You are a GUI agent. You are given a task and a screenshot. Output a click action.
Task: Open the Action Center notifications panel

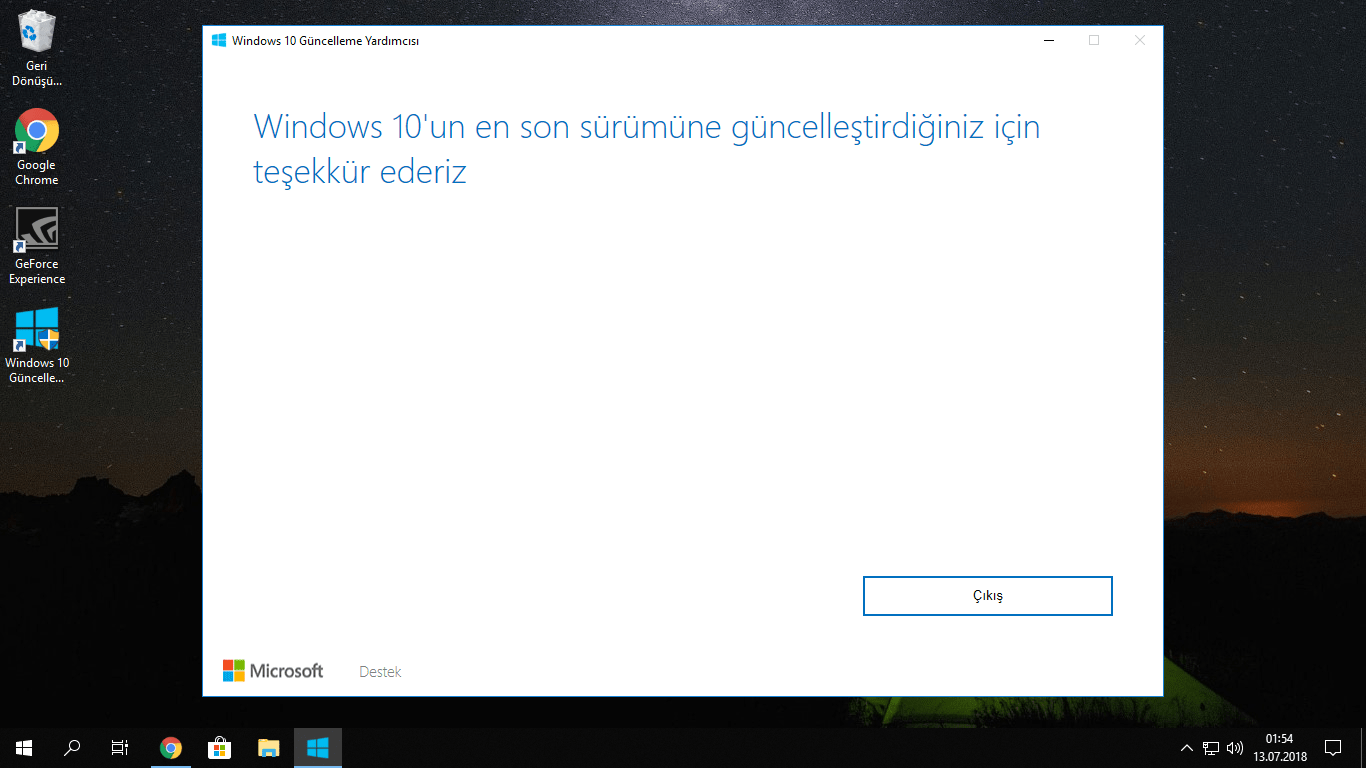[1333, 747]
